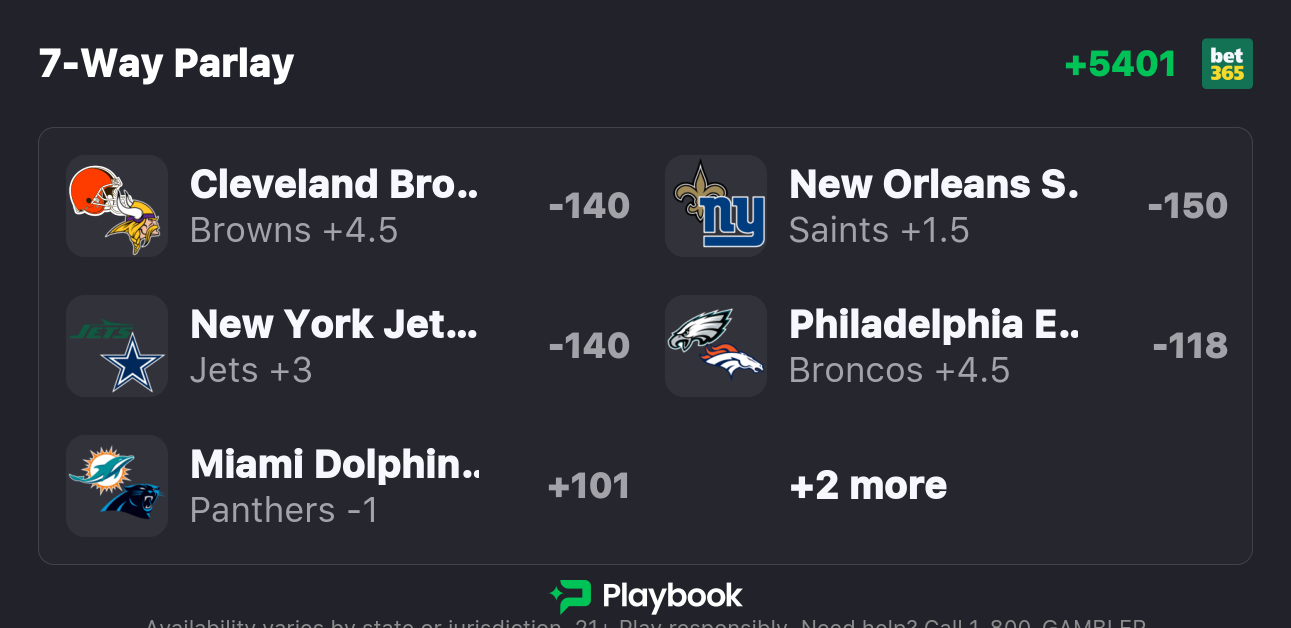The image size is (1291, 628).
Task: Click the Panthers -1 odds of +101
Action: point(589,487)
